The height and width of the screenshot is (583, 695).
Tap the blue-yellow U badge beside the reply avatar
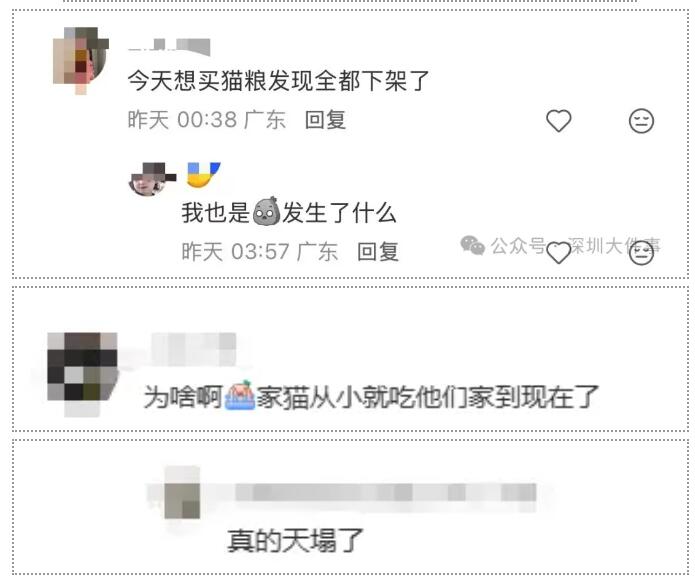[x=203, y=174]
